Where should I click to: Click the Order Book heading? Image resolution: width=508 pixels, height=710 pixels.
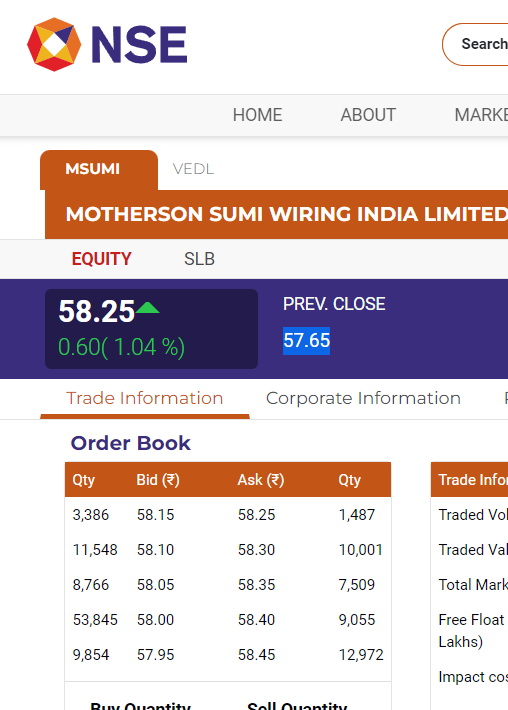click(x=130, y=443)
